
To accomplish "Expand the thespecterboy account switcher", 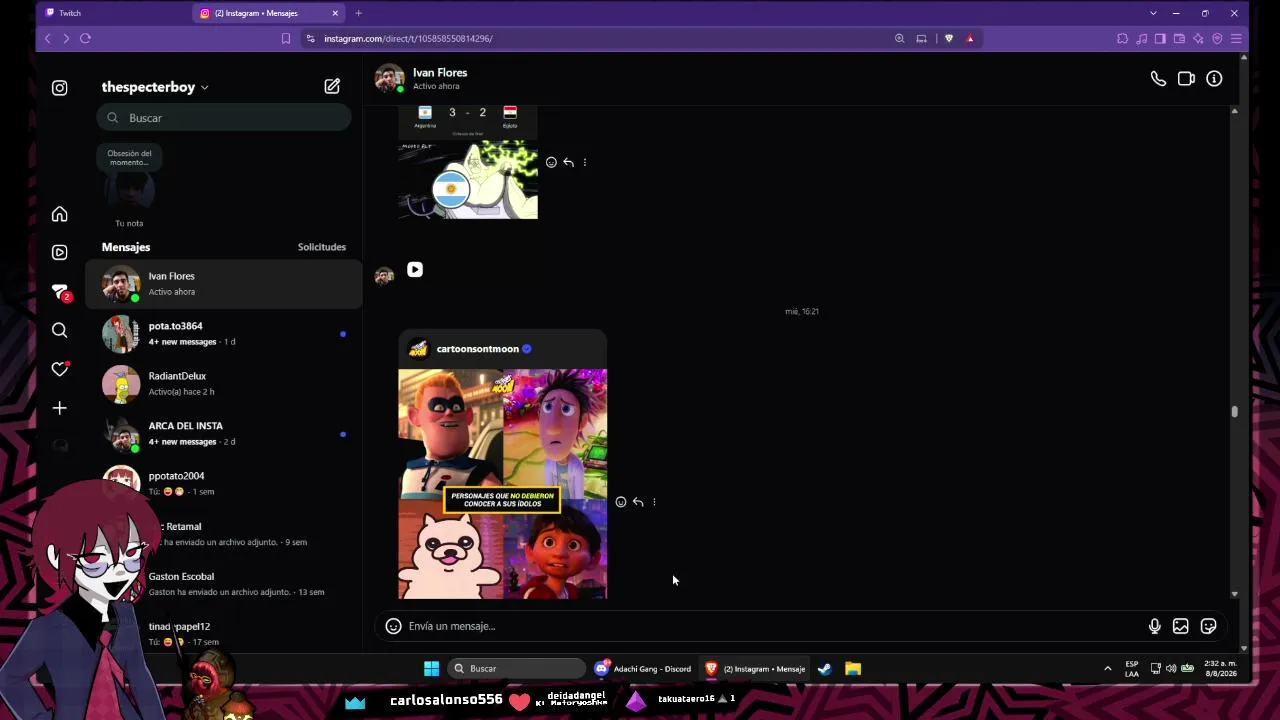I will (155, 87).
